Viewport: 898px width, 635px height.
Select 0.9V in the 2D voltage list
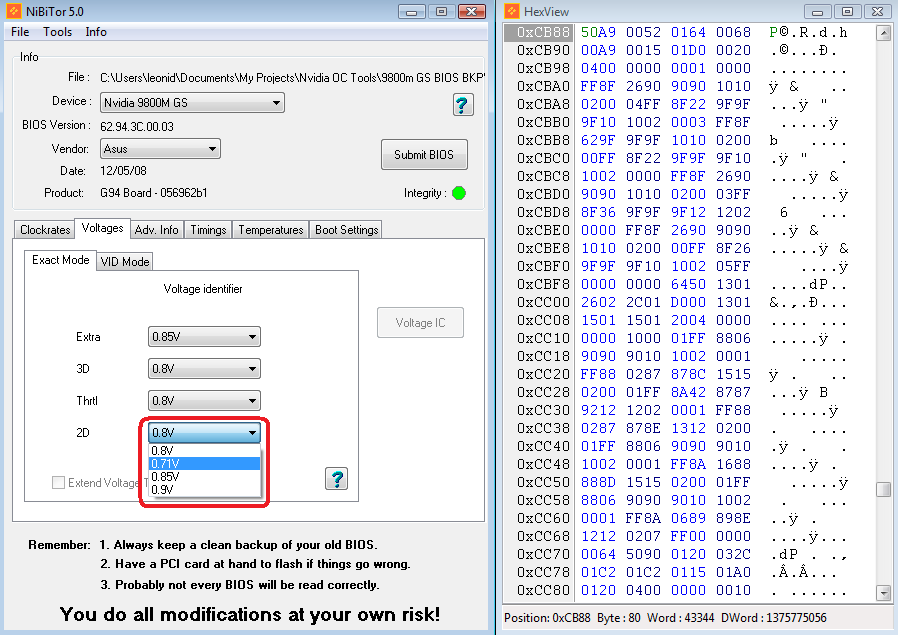tap(204, 490)
